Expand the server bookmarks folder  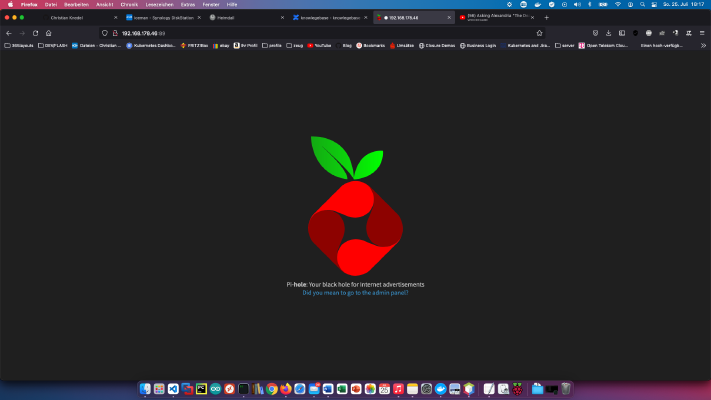pyautogui.click(x=565, y=45)
